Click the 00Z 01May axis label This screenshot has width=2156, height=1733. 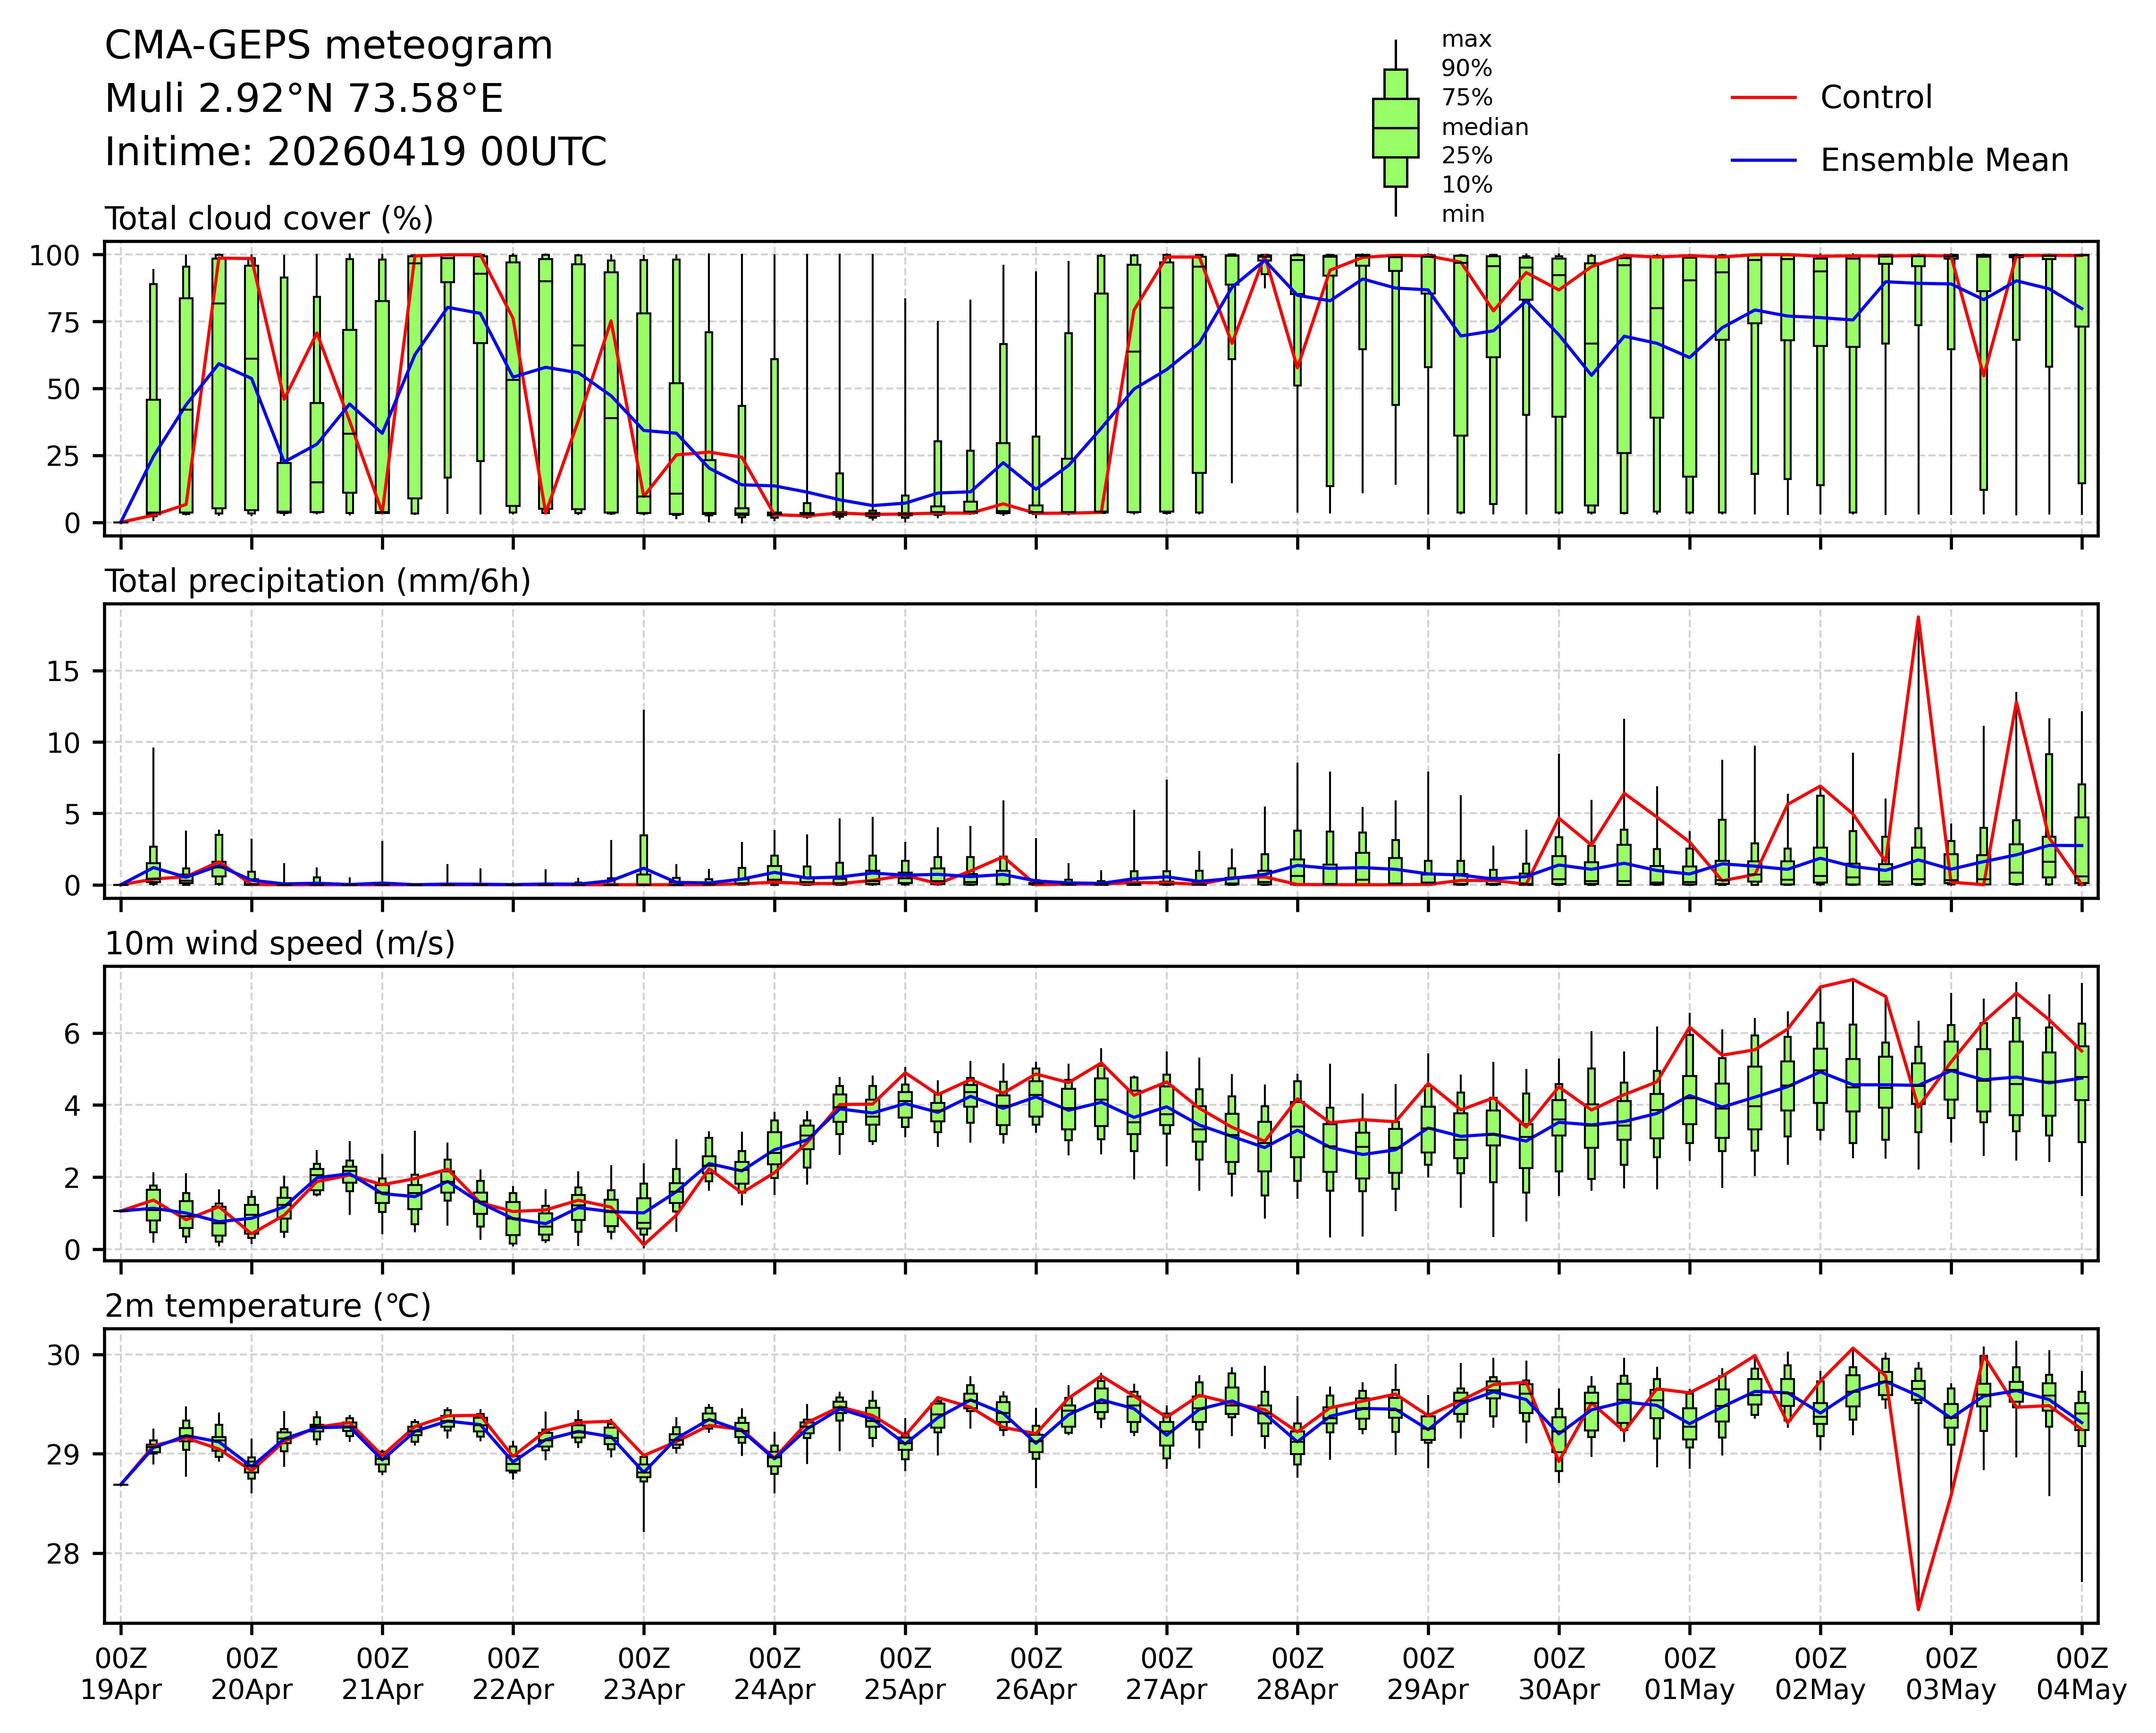(x=1689, y=1674)
